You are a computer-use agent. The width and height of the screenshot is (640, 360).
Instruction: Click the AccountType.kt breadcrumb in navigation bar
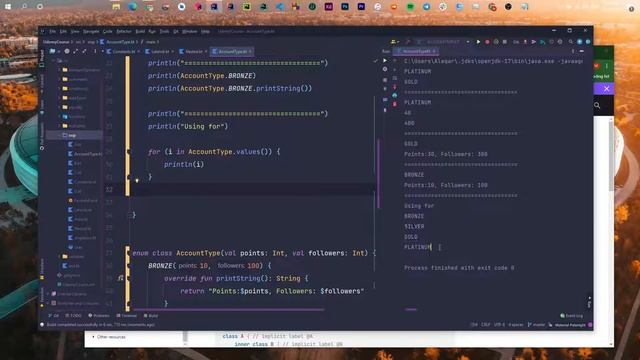click(117, 42)
